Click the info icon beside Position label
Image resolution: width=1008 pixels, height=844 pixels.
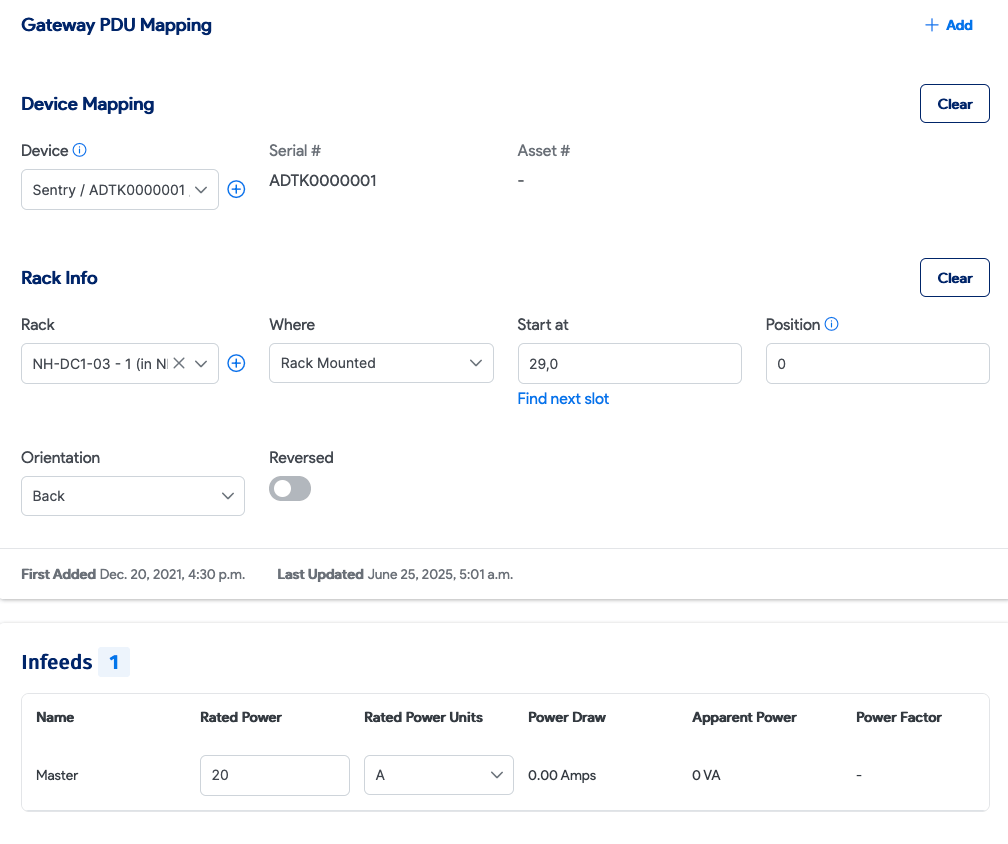coord(832,325)
